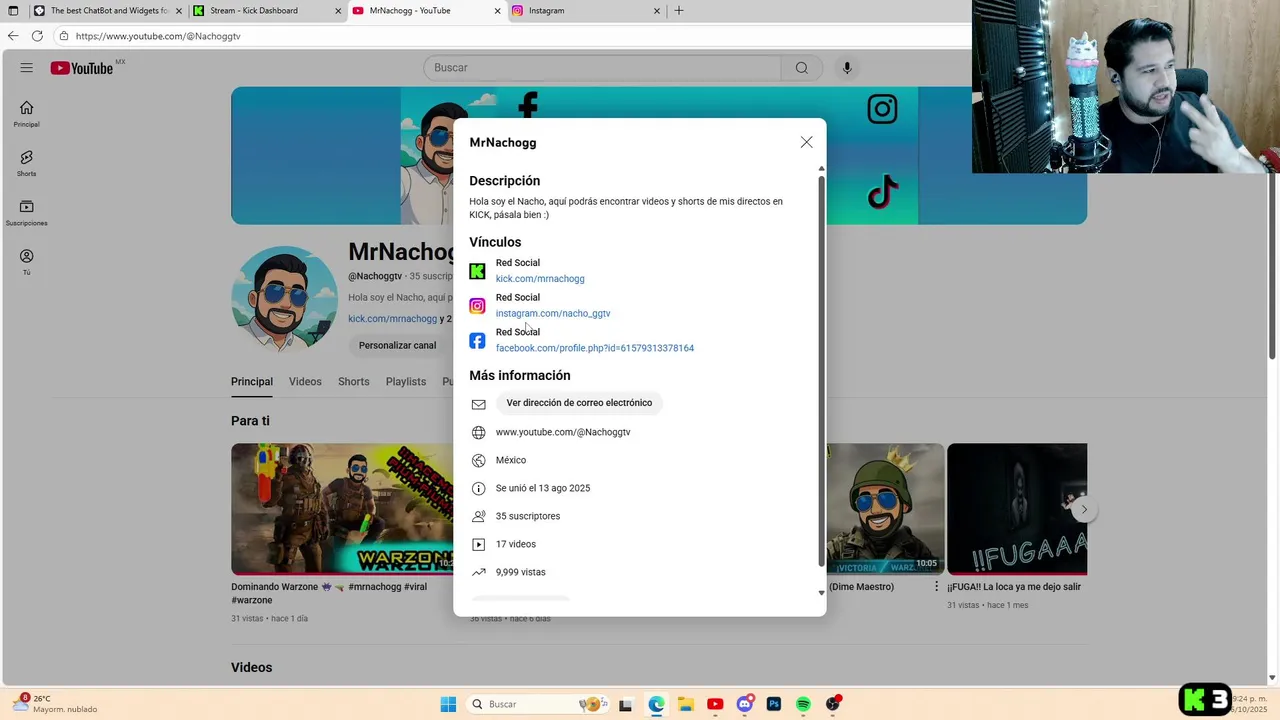Open Microsoft Edge from the taskbar
Image resolution: width=1280 pixels, height=720 pixels.
coord(656,704)
